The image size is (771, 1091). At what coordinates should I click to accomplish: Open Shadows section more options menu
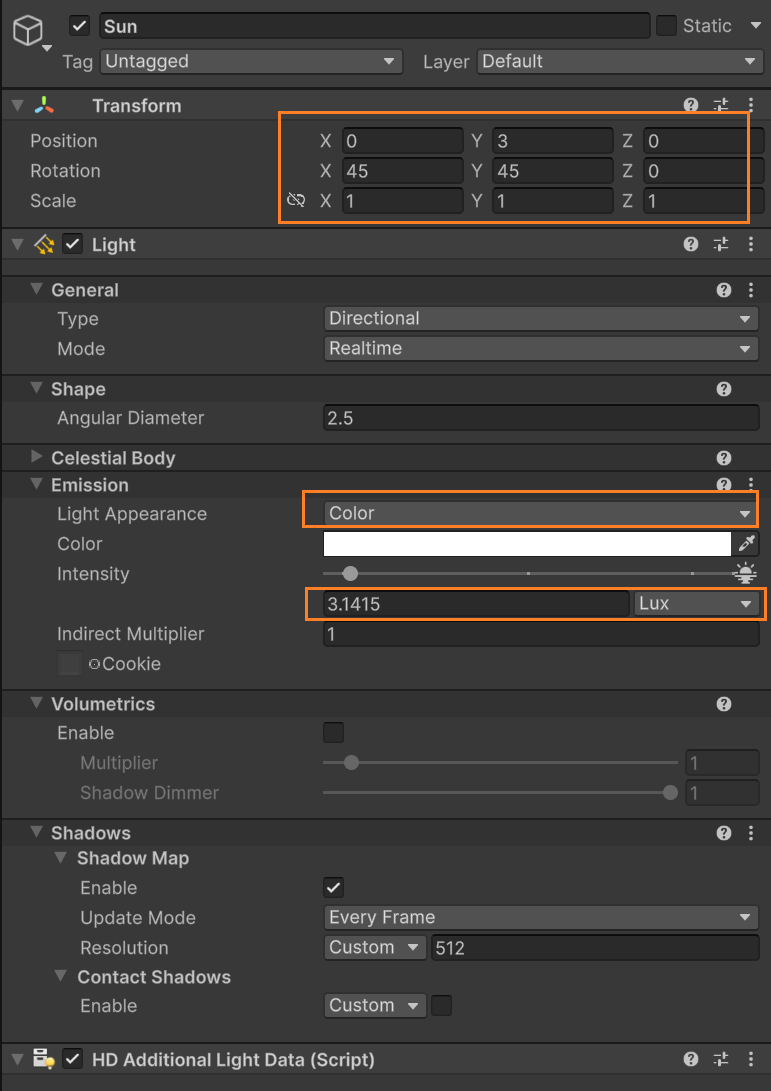(751, 833)
